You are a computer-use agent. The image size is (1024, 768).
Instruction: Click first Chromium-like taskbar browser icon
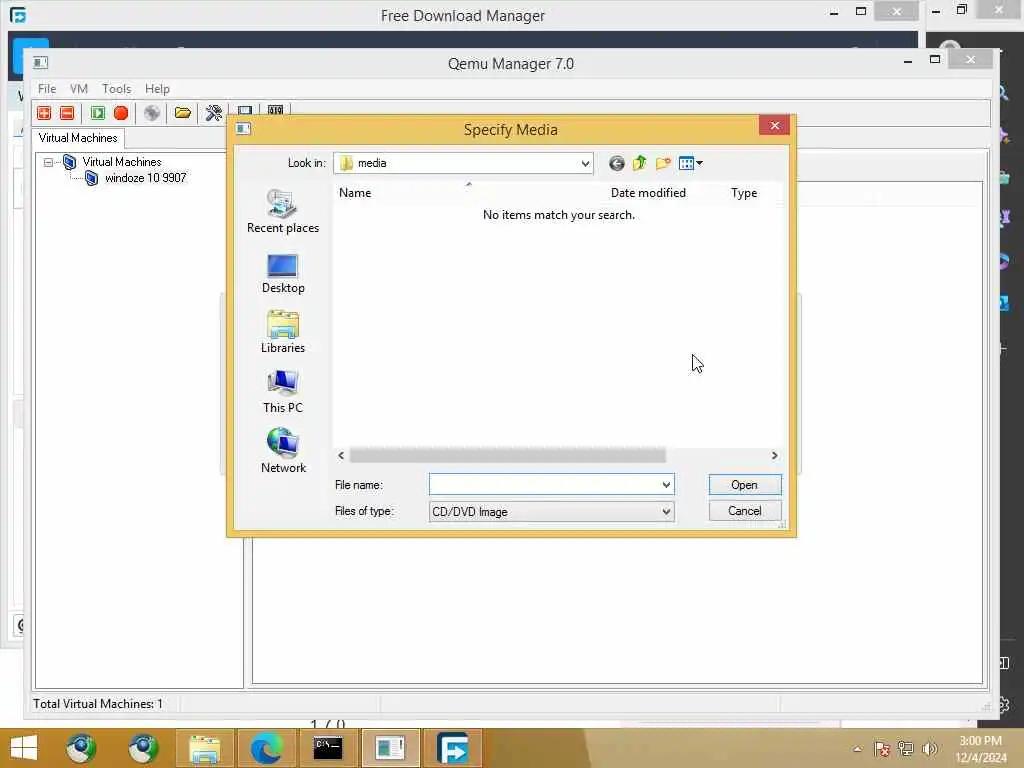(x=80, y=748)
